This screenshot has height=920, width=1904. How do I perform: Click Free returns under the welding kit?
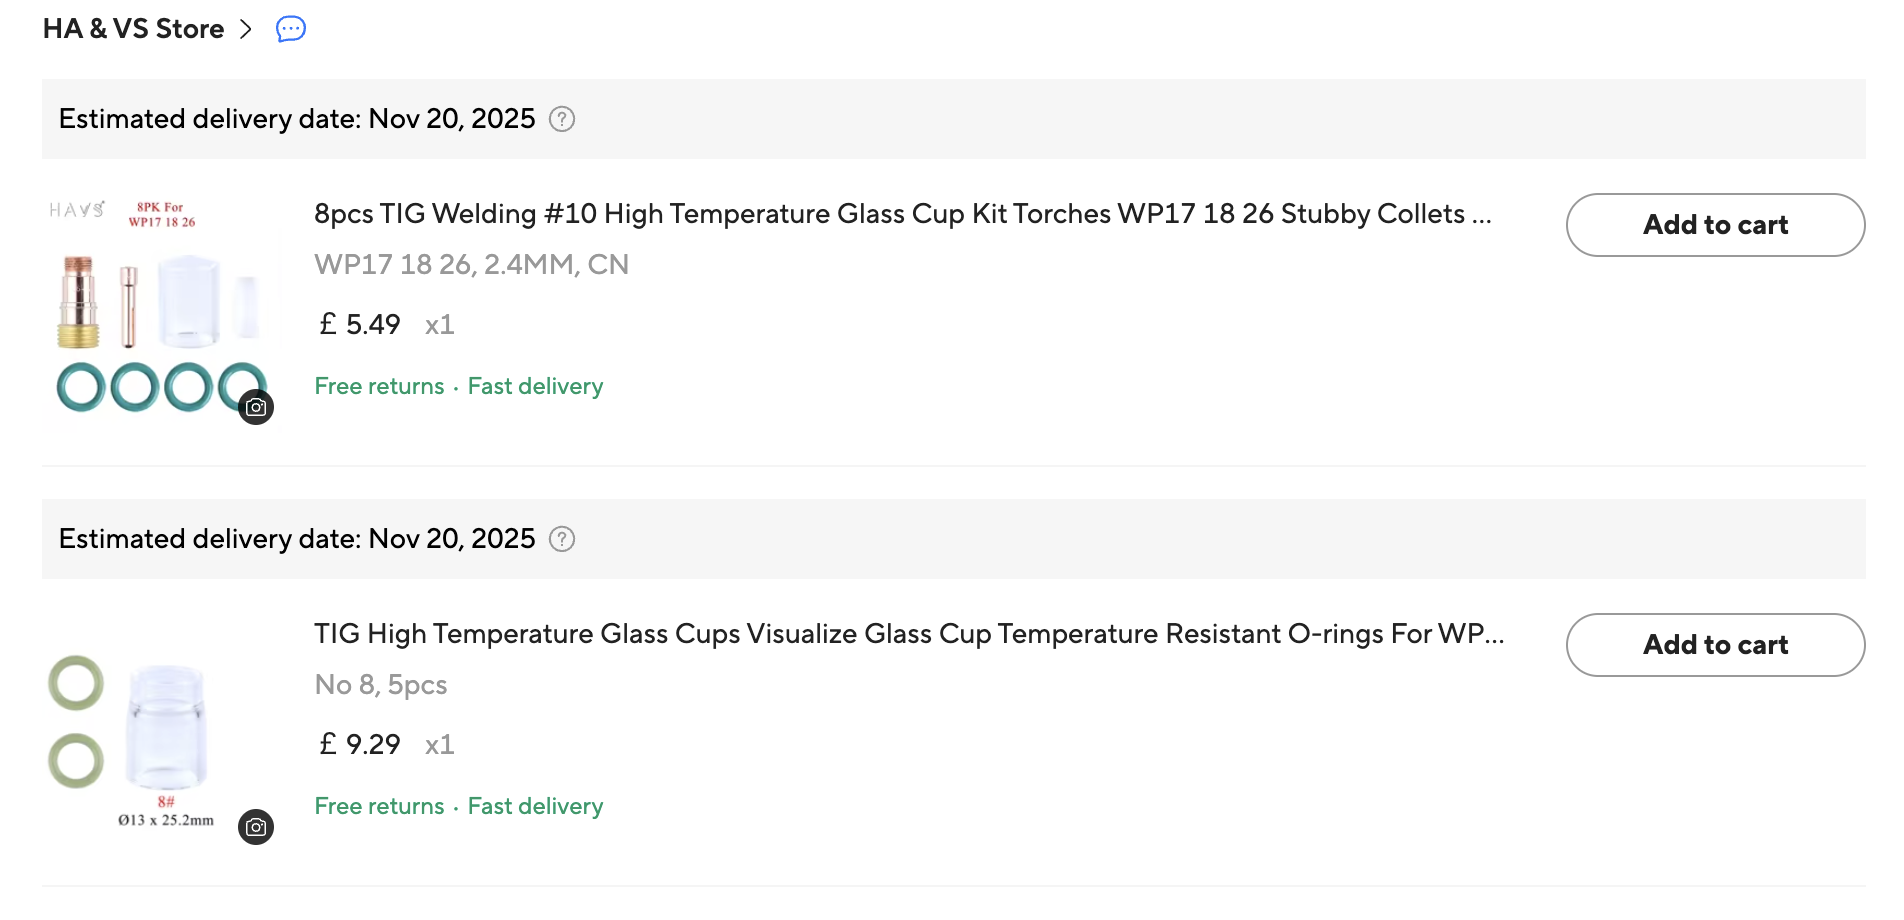tap(379, 386)
